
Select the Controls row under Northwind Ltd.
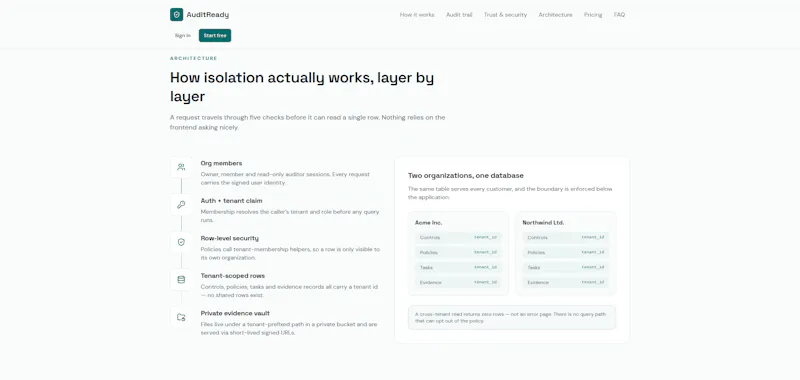tap(566, 238)
